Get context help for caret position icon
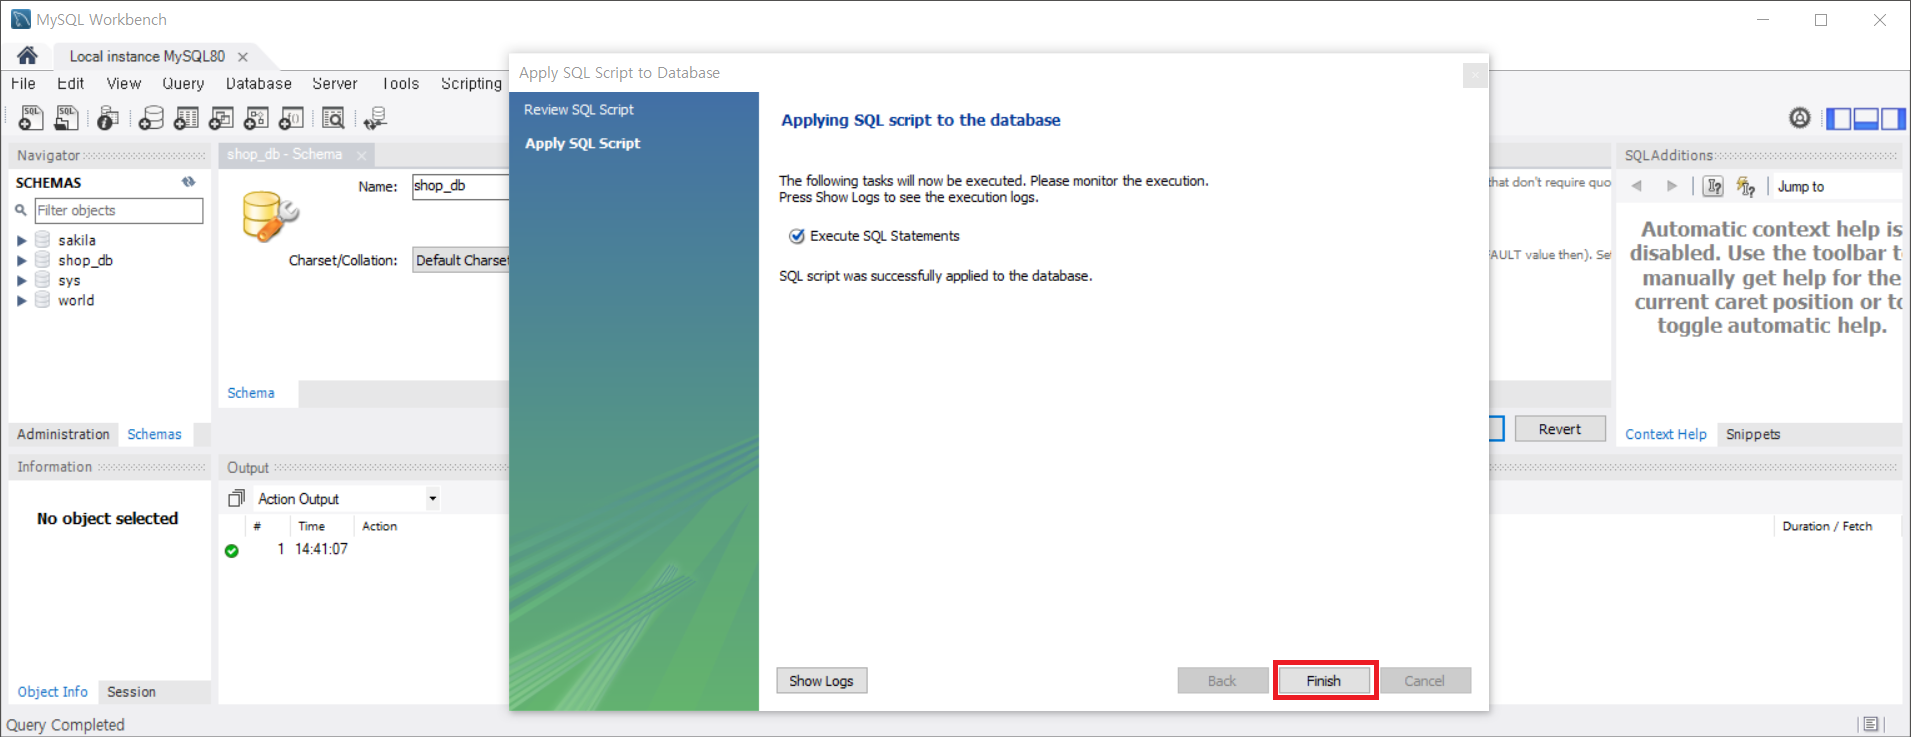 coord(1713,186)
